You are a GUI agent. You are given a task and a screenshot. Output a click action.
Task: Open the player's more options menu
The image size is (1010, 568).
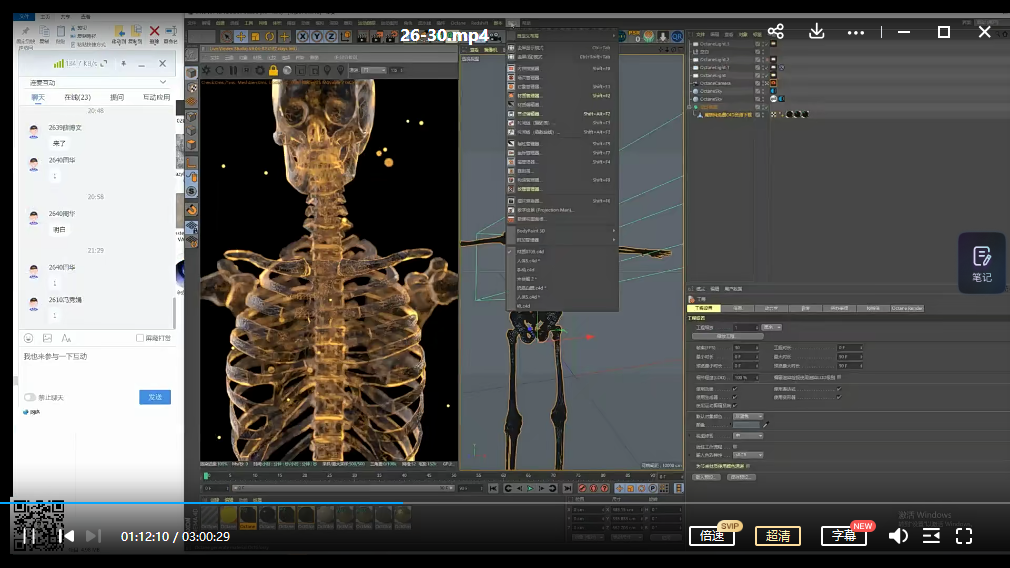856,32
